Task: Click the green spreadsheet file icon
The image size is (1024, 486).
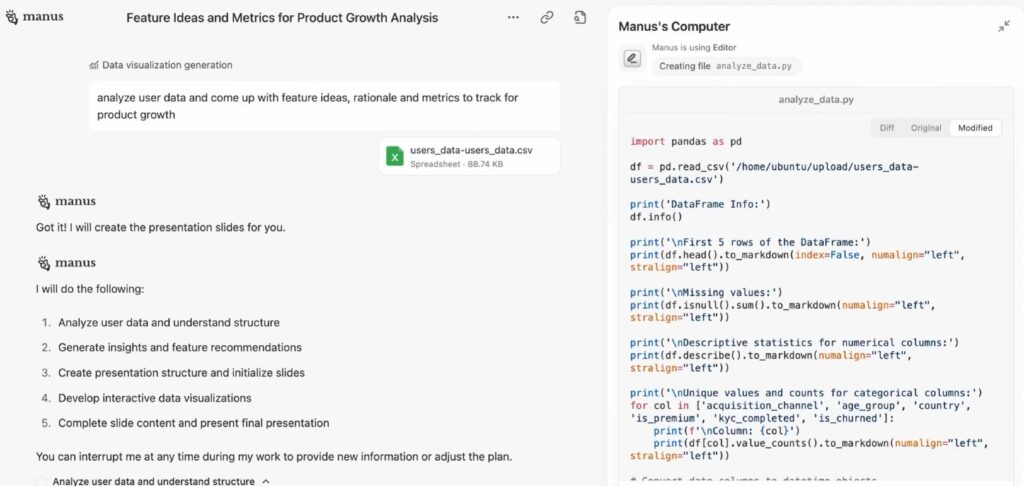Action: [394, 156]
